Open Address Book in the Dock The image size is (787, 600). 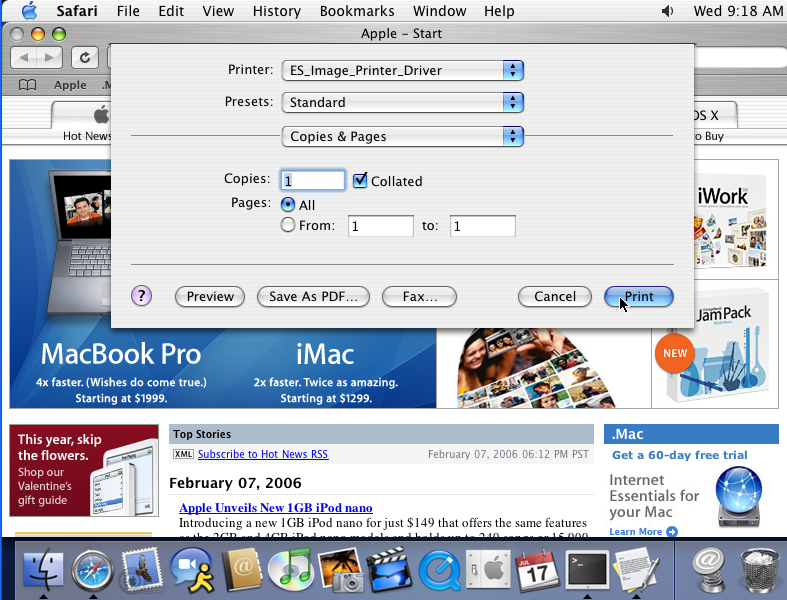[242, 570]
